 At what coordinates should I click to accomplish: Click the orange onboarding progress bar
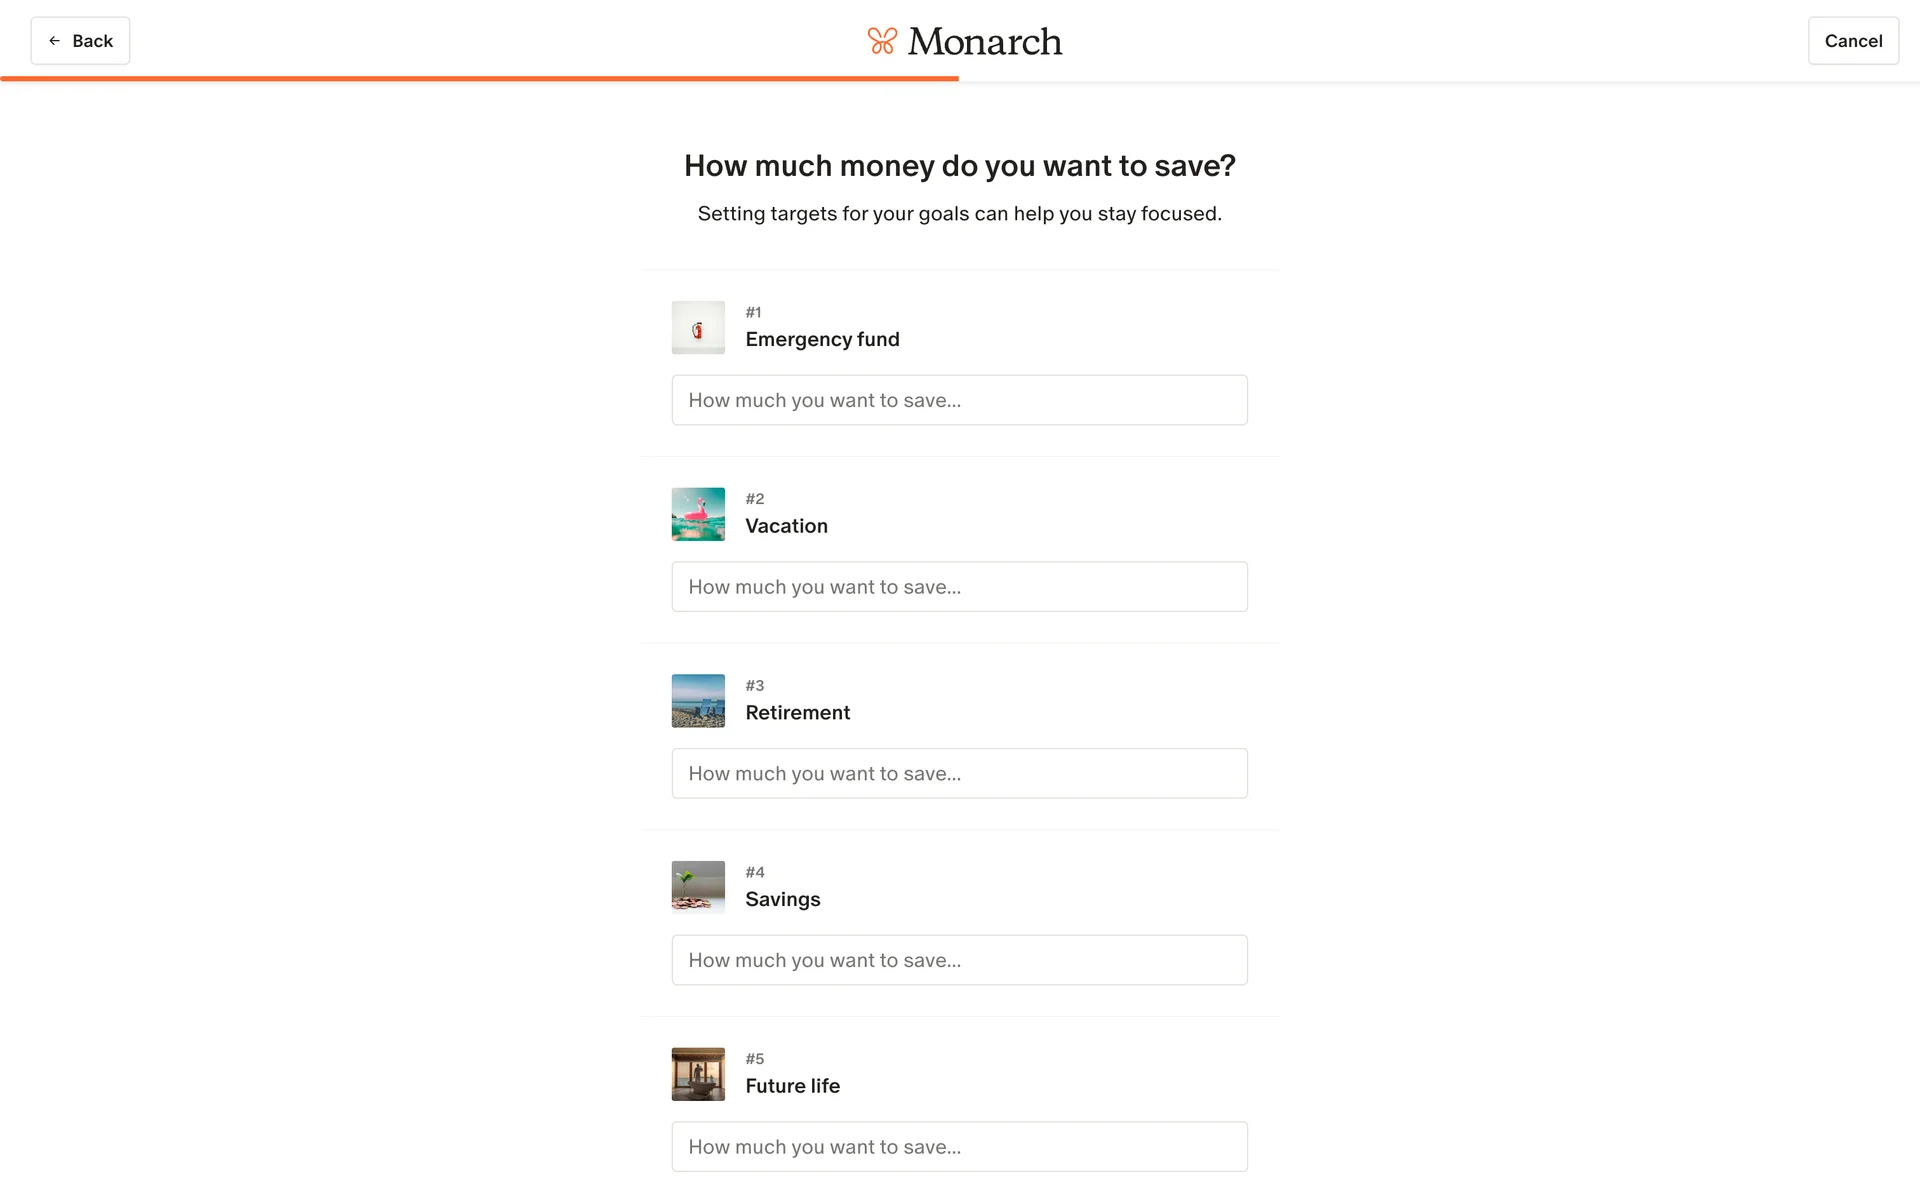coord(480,78)
